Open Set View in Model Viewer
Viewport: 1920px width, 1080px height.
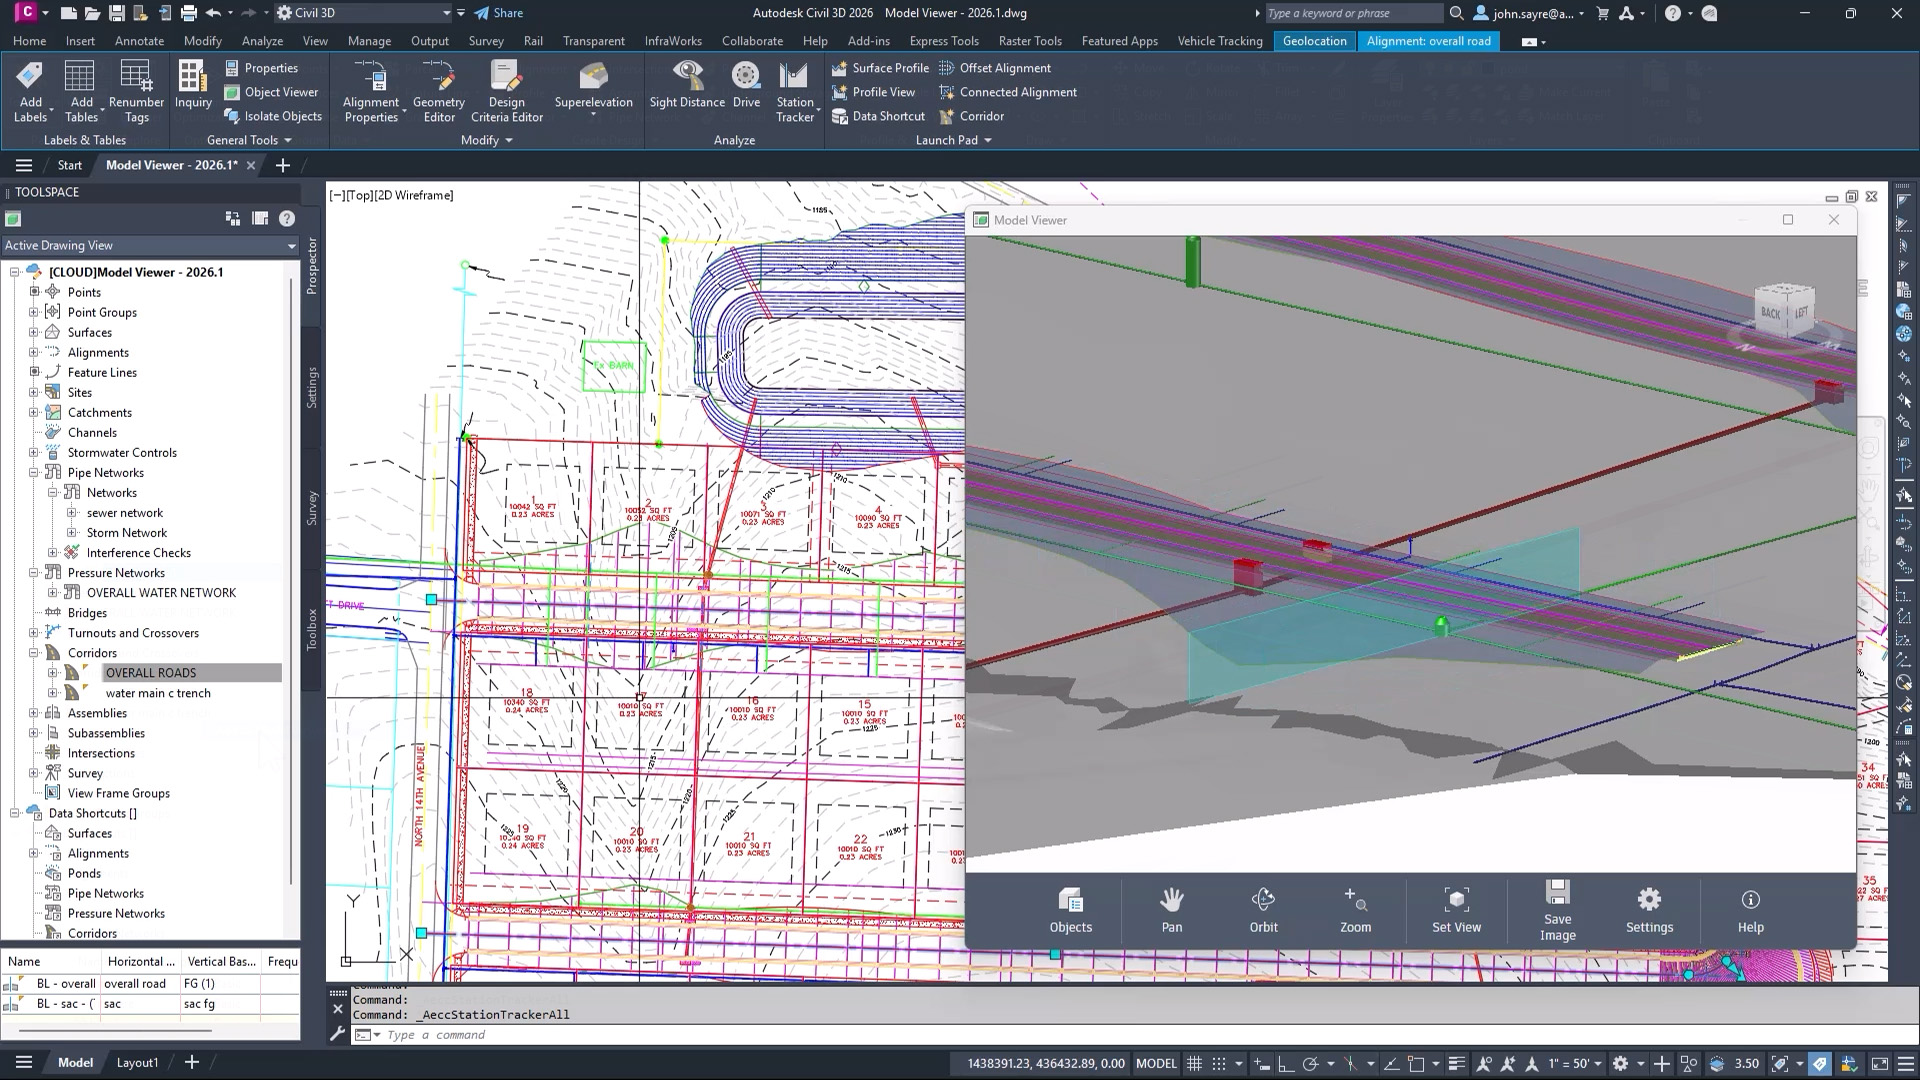1456,910
